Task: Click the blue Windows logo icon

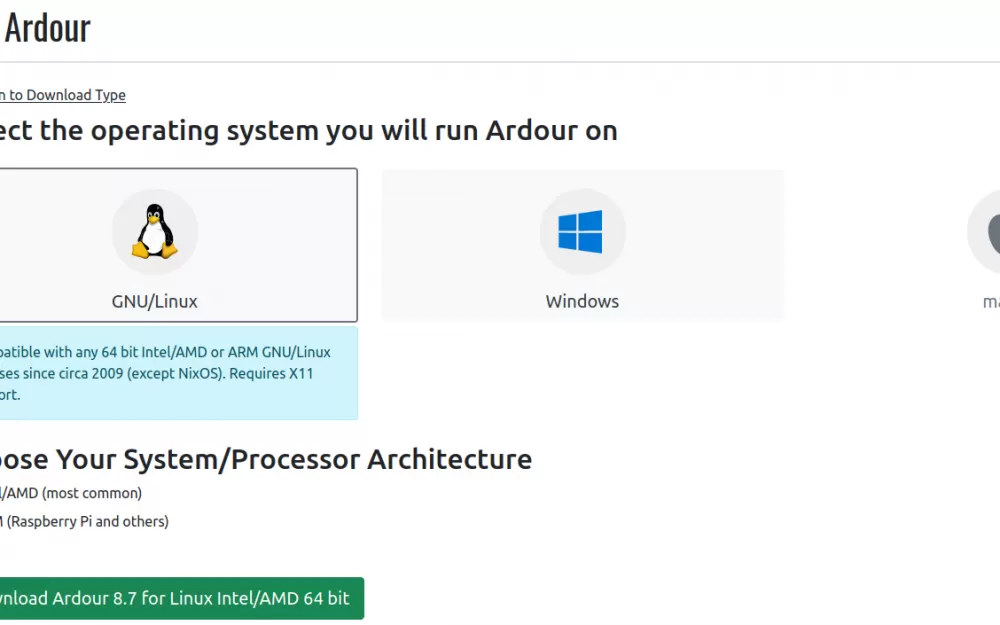Action: pos(580,232)
